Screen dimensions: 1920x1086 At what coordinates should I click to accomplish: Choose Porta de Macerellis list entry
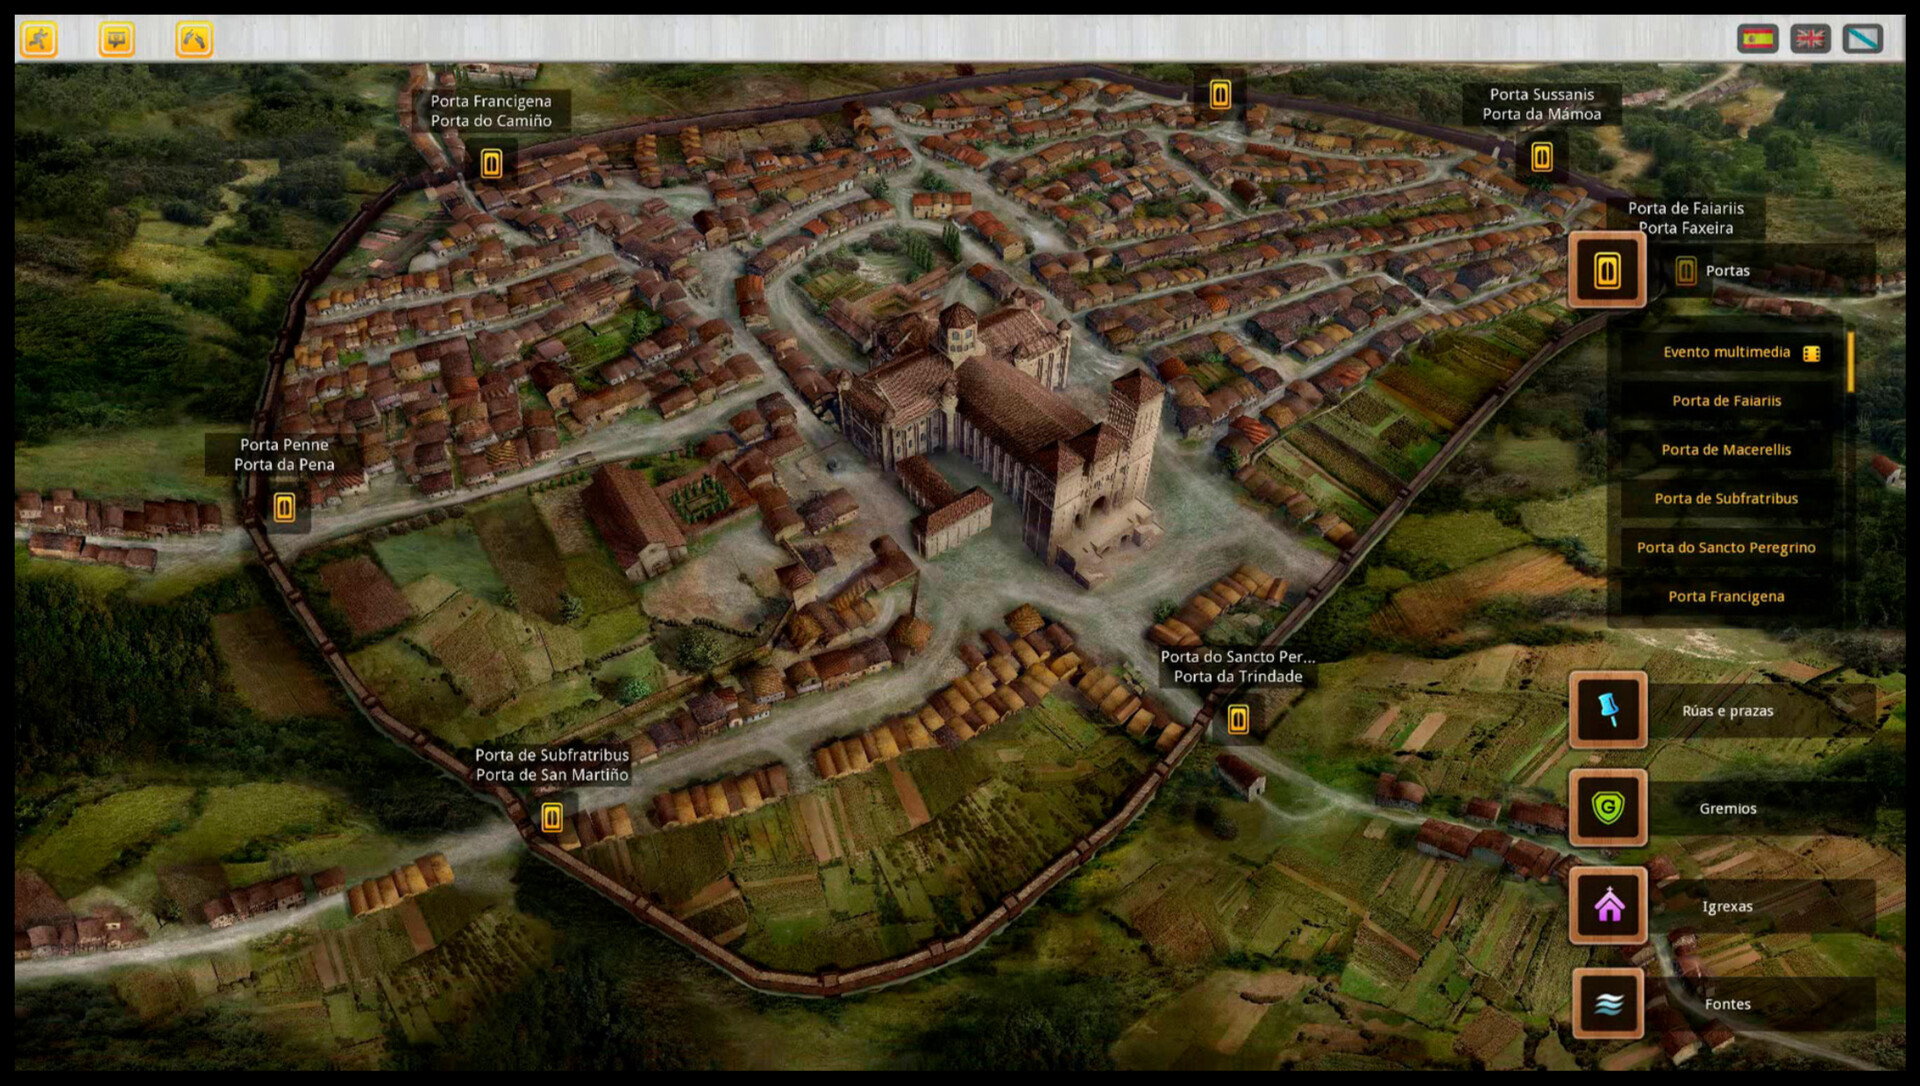pos(1726,450)
